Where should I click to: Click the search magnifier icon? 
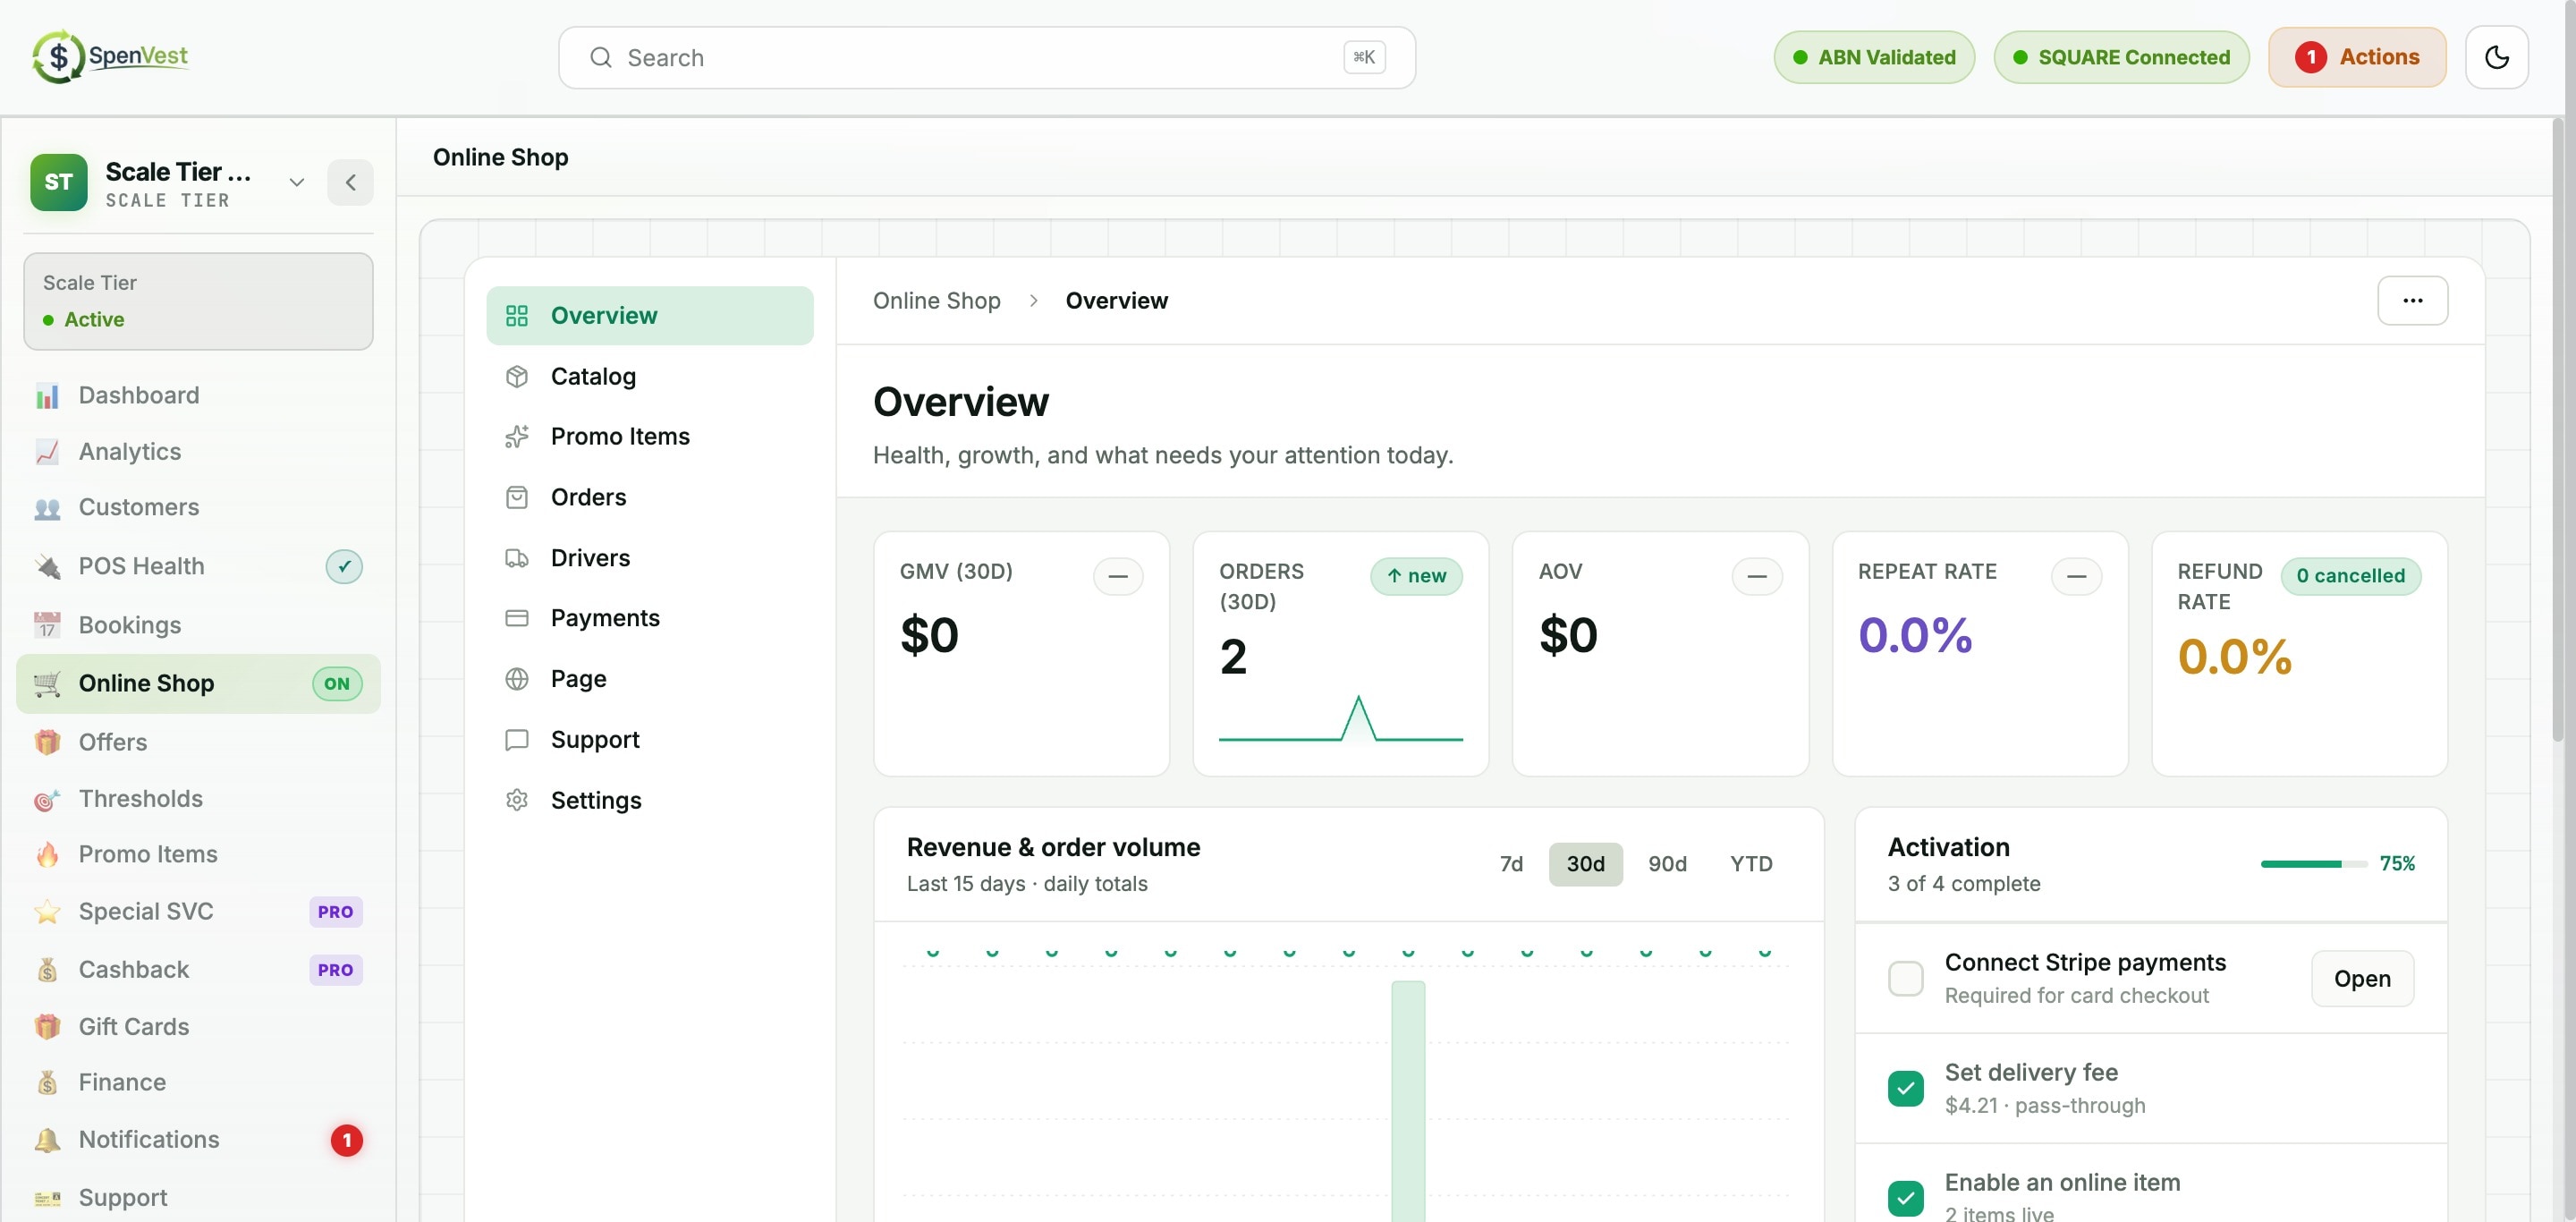[600, 58]
